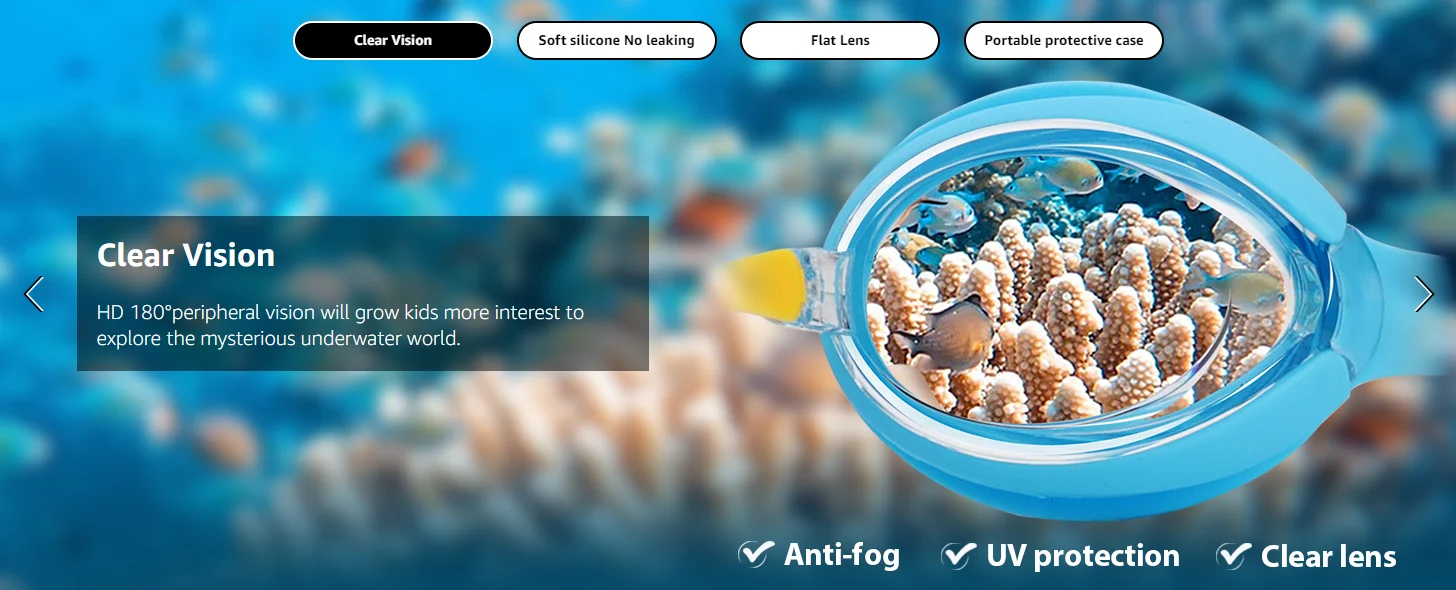Click the HD 180° peripheral vision description
This screenshot has height=590, width=1456.
point(340,325)
